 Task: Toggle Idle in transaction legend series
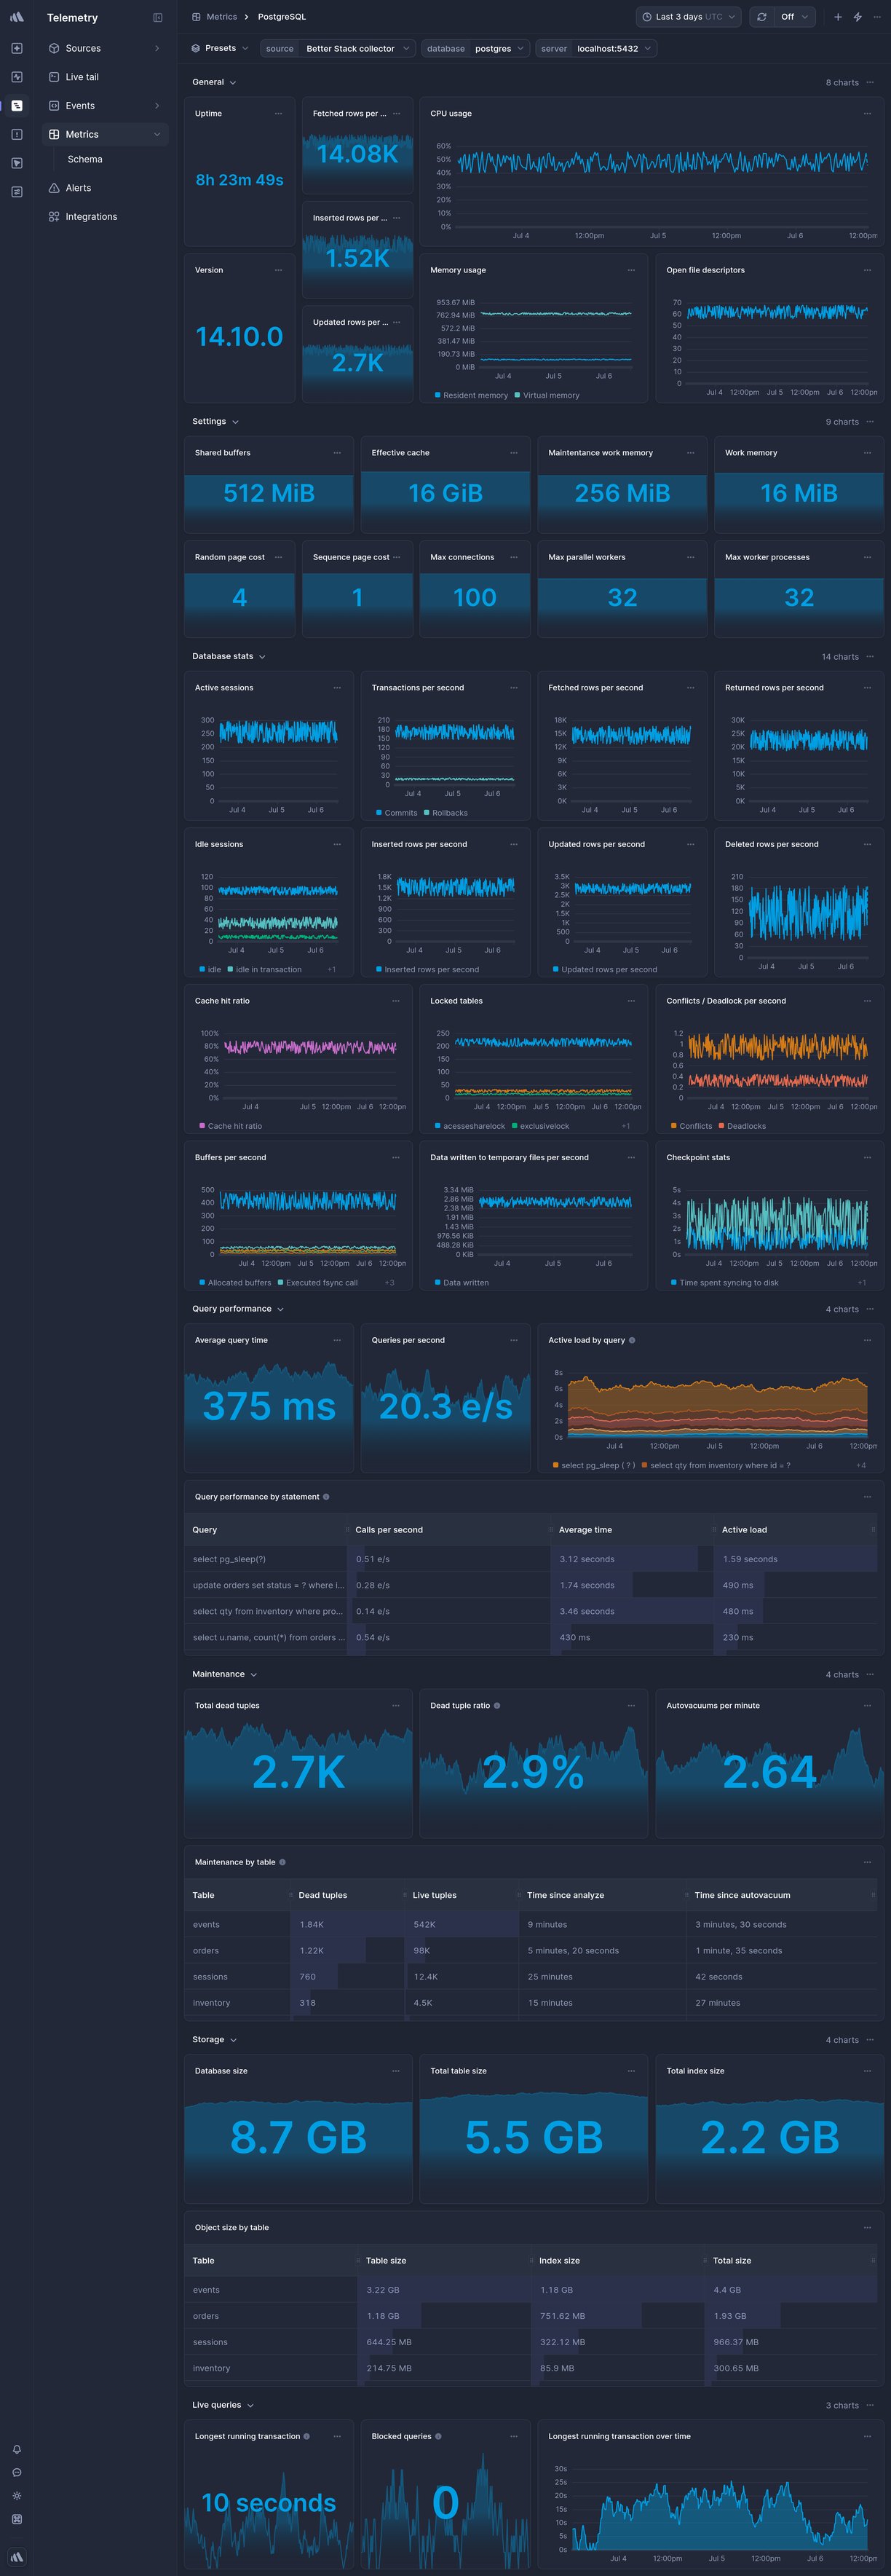tap(264, 970)
